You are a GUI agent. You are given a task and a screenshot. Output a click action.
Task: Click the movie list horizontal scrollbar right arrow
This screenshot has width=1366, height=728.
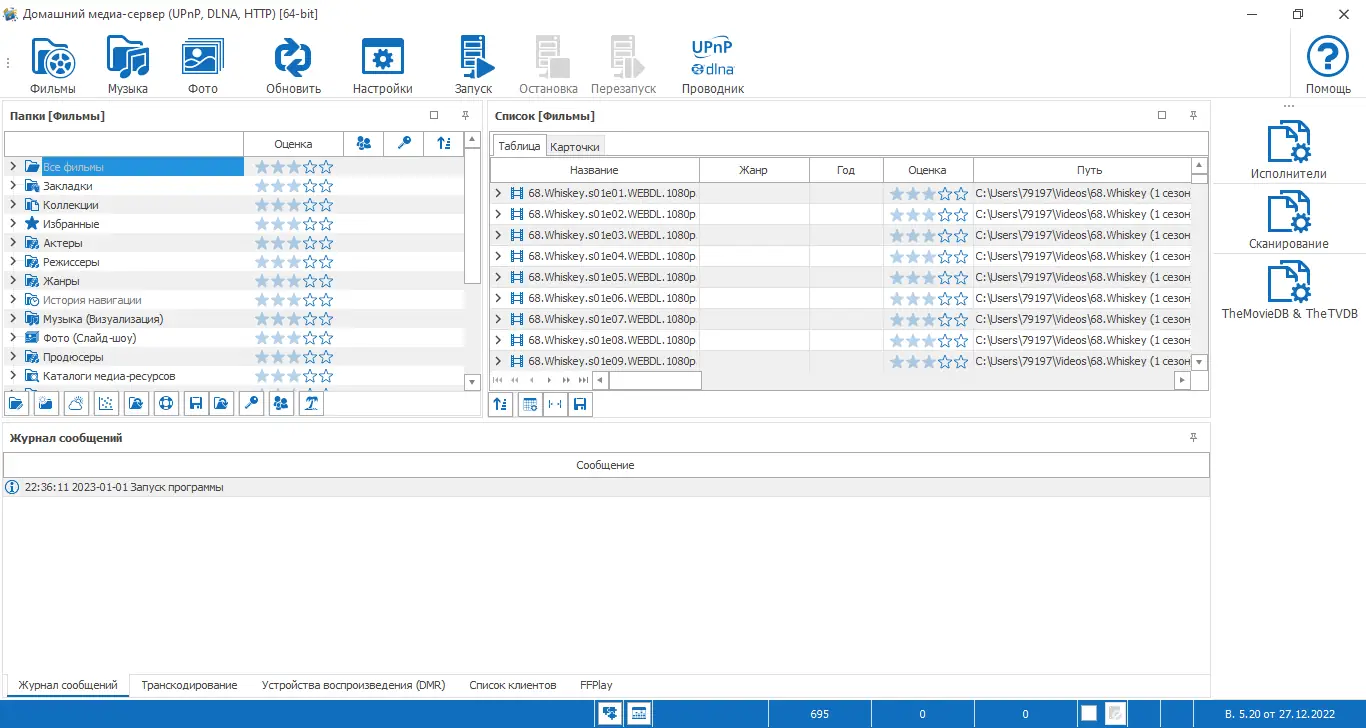coord(1183,380)
